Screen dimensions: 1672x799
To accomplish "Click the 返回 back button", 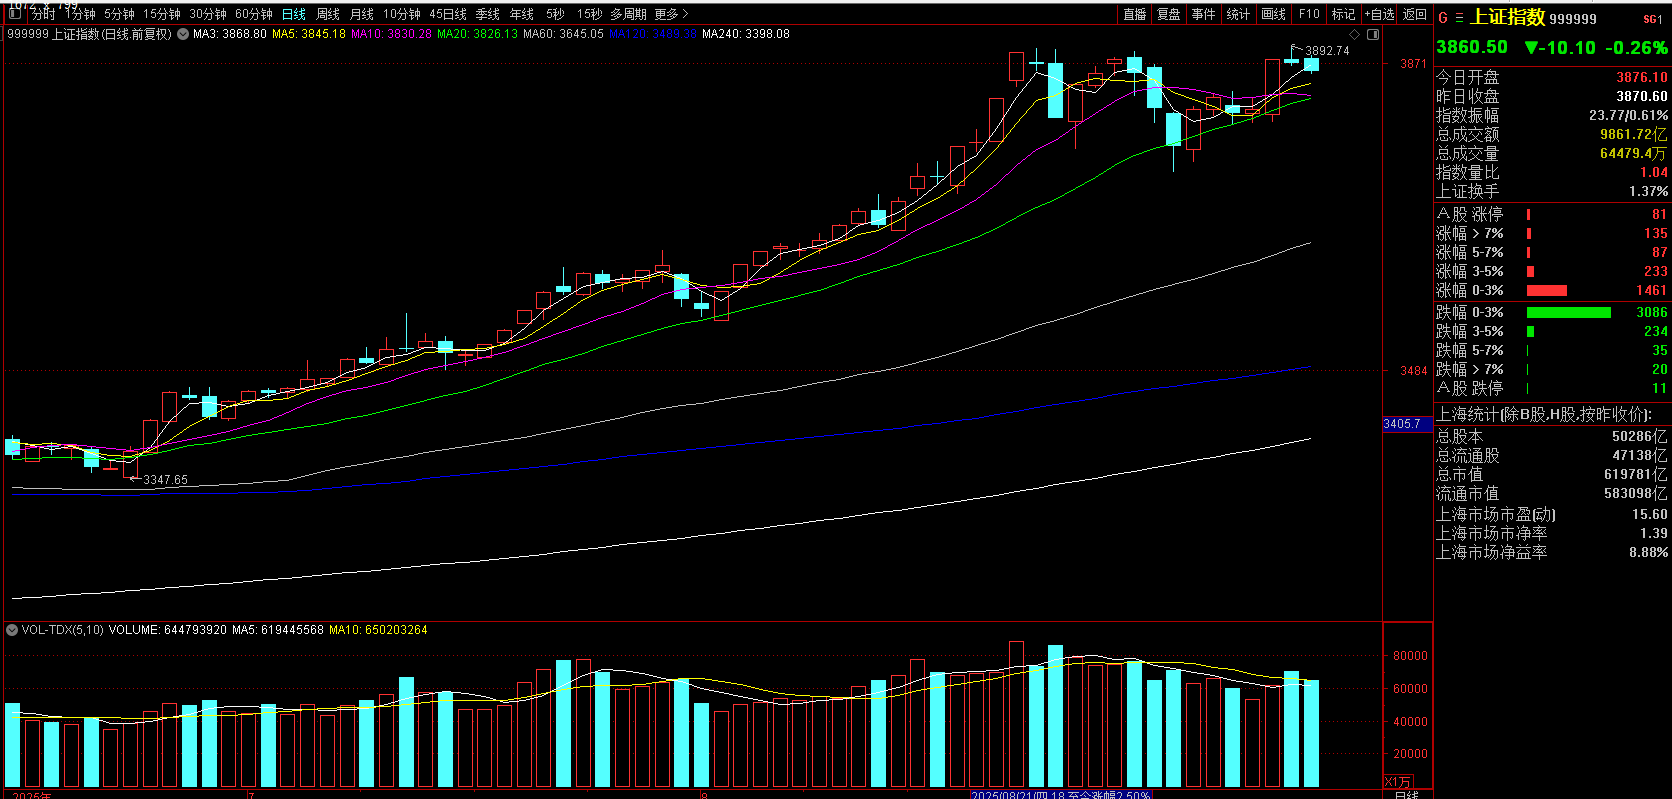I will pos(1415,14).
